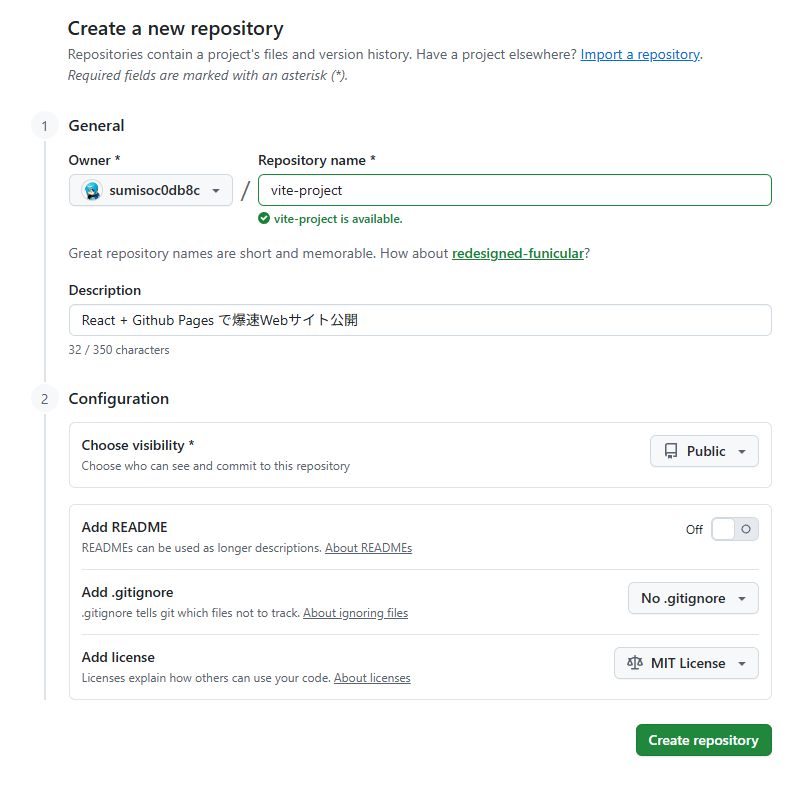Viewport: 808px width, 789px height.
Task: Click the owner avatar icon next to sumisoc0db8c
Action: [x=90, y=189]
